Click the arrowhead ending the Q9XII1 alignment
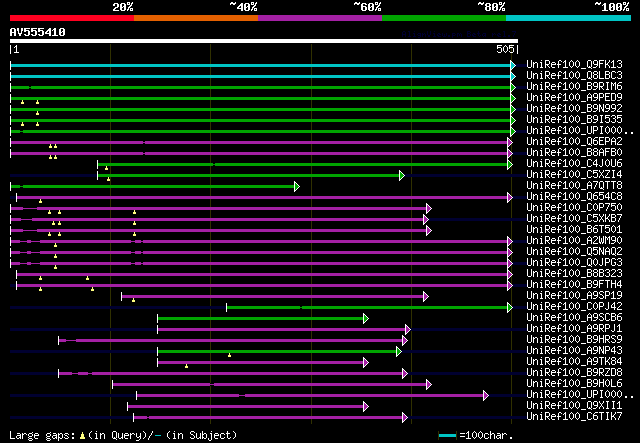Image resolution: width=640 pixels, height=443 pixels. [367, 406]
